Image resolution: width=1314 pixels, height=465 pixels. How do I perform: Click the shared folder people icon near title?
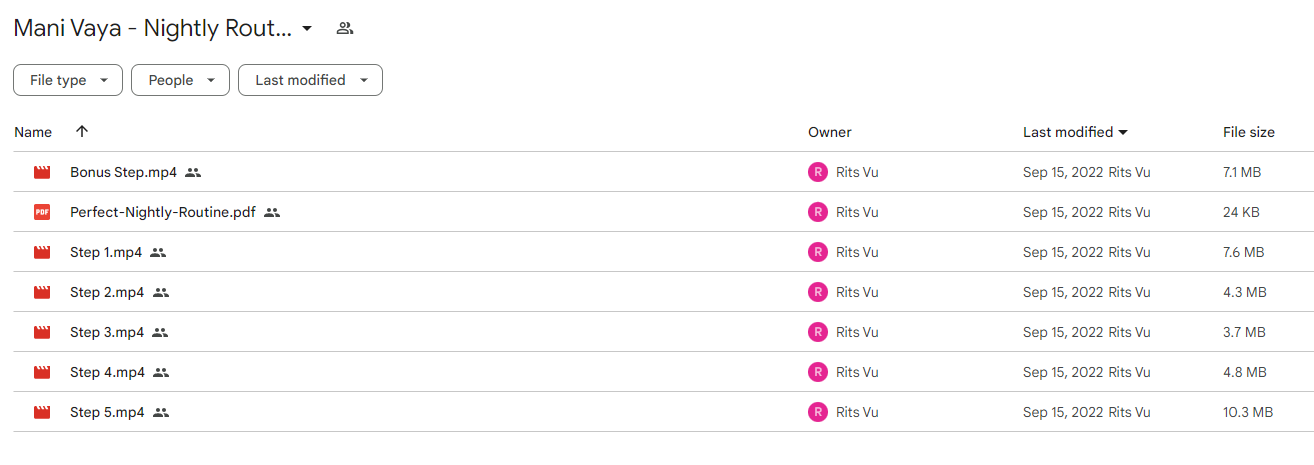(345, 28)
